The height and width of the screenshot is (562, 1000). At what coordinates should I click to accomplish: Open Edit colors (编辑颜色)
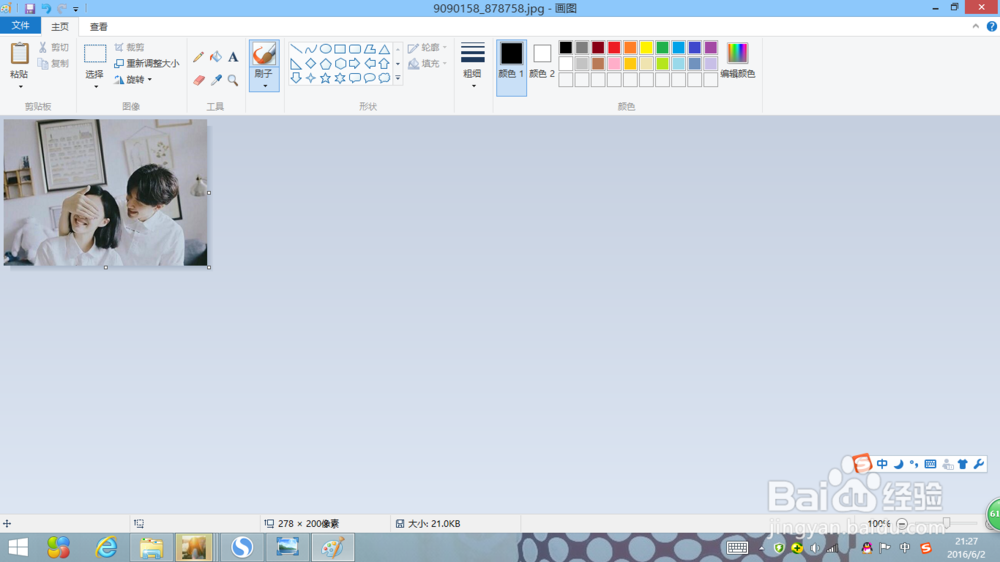(737, 61)
